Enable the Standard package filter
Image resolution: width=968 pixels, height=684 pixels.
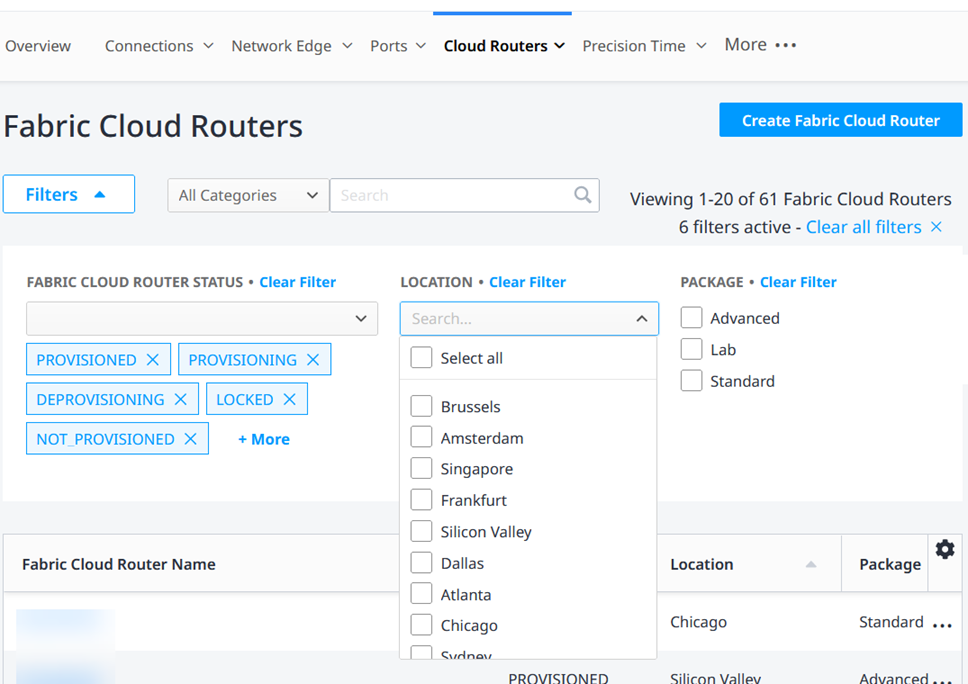(x=691, y=381)
